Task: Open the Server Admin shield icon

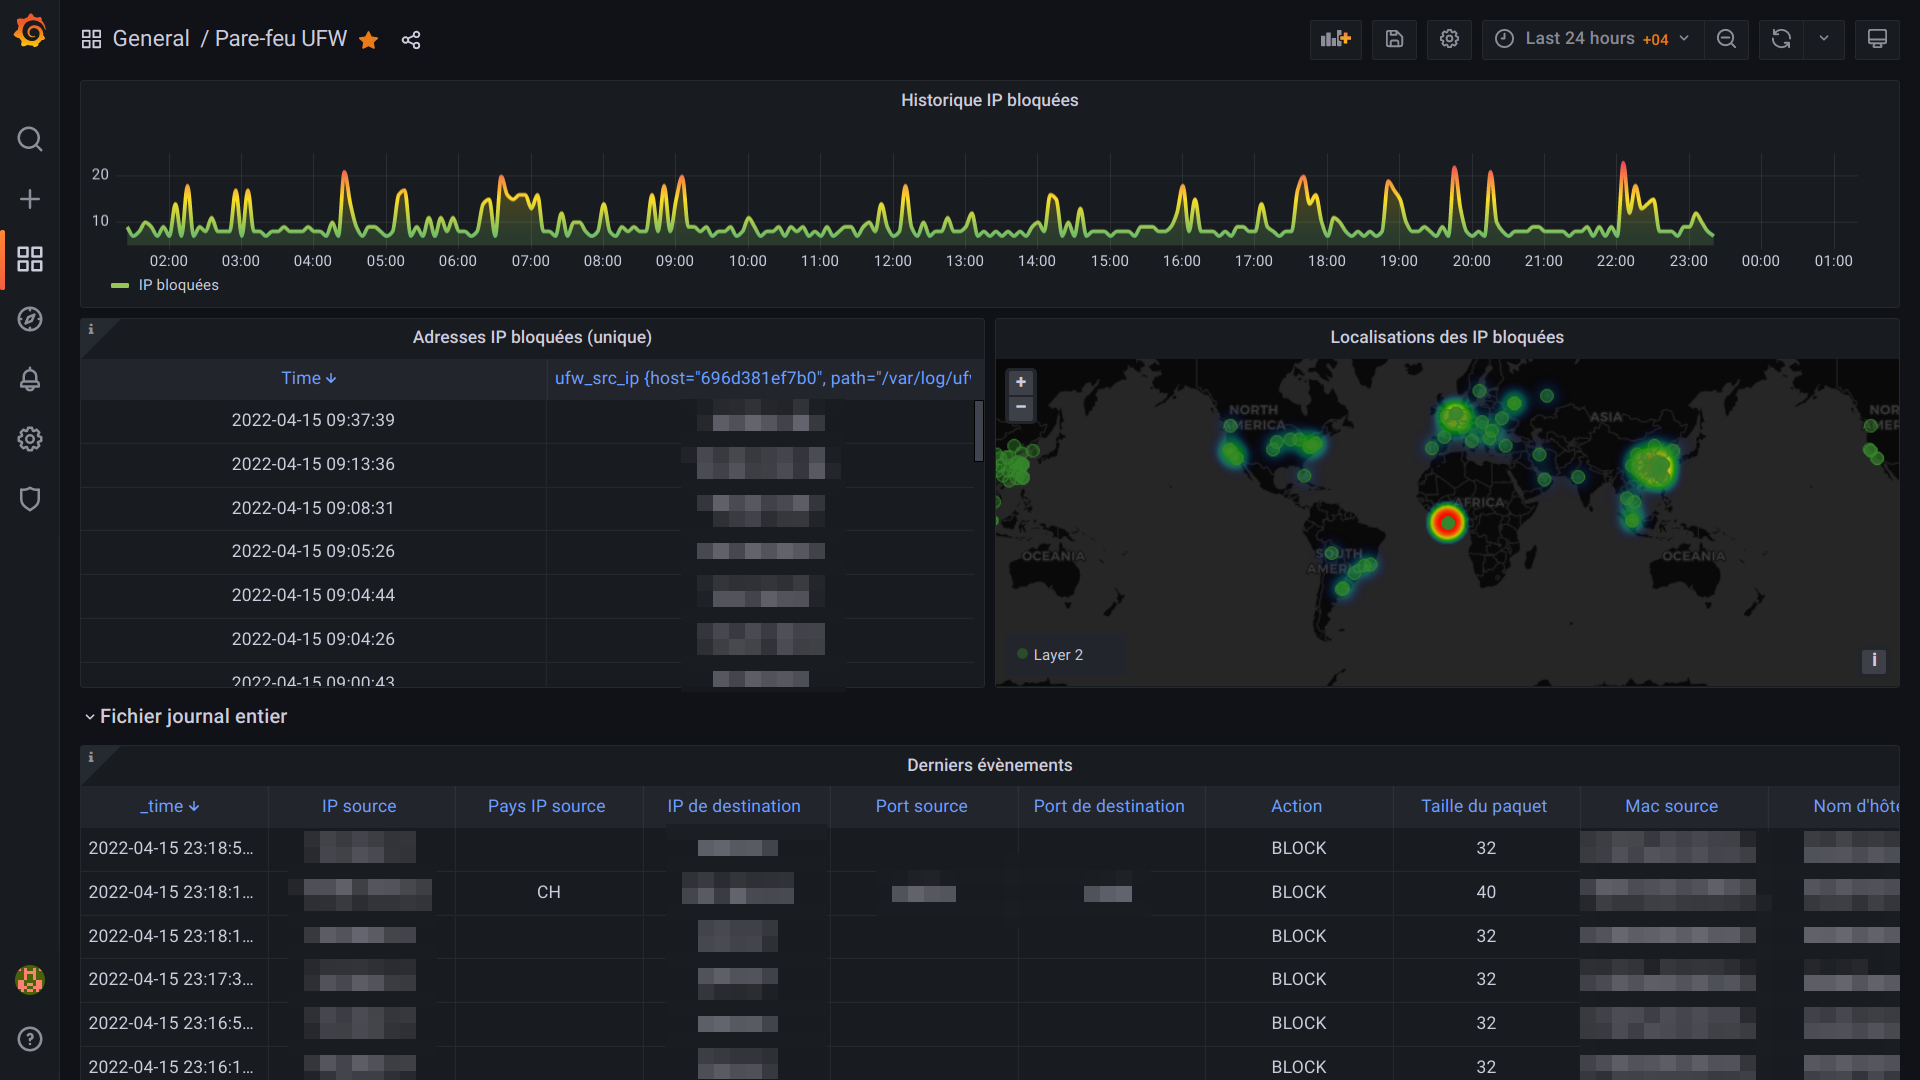Action: (30, 499)
